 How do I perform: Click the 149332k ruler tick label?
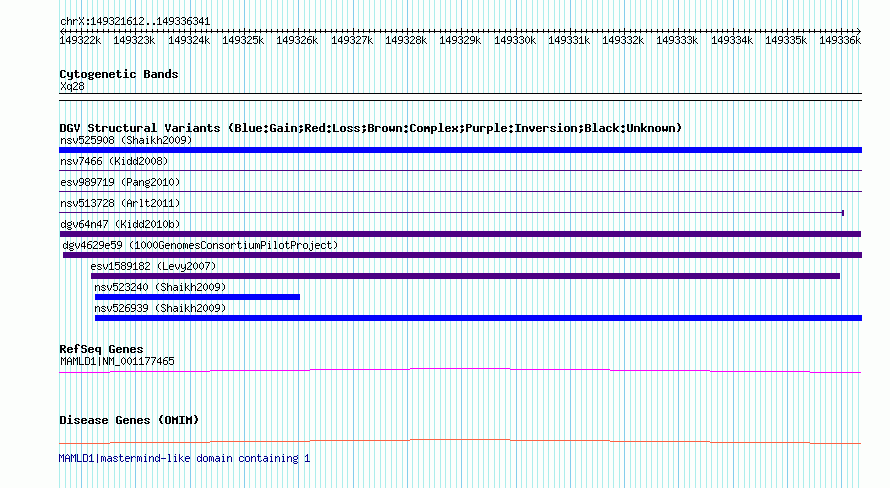click(x=623, y=40)
